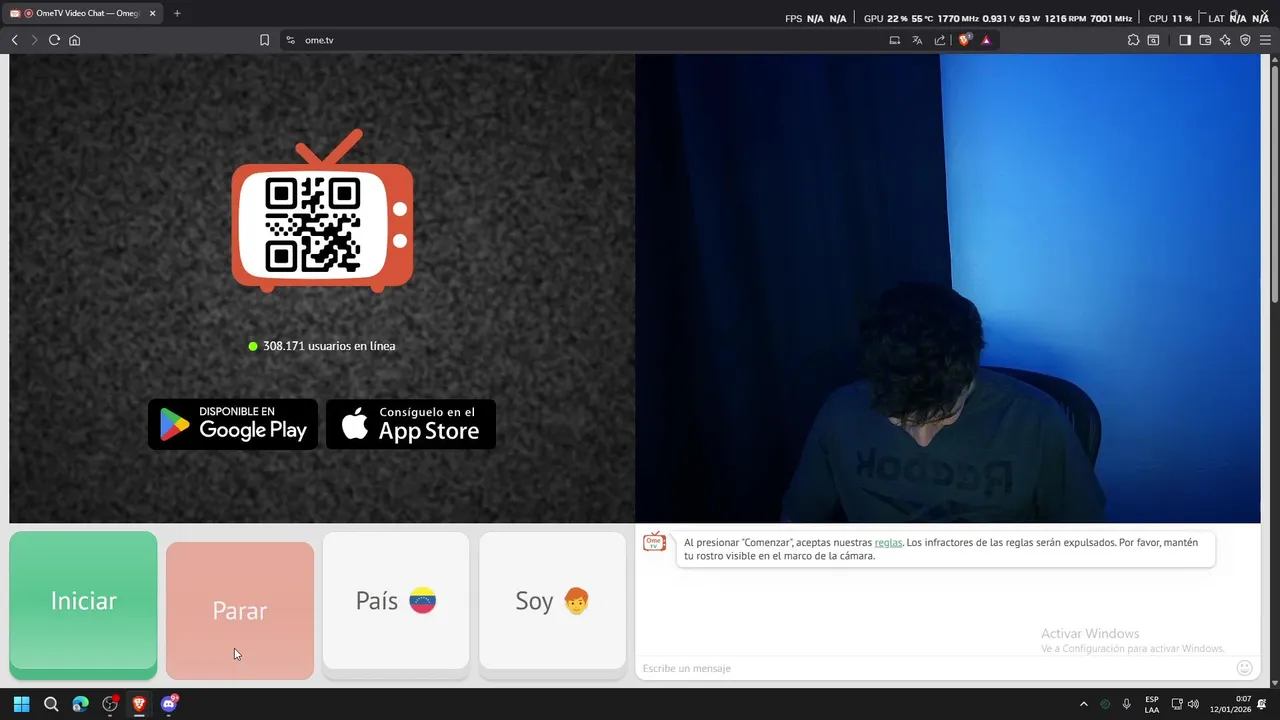Click the App Store download badge
The width and height of the screenshot is (1280, 720).
click(411, 424)
